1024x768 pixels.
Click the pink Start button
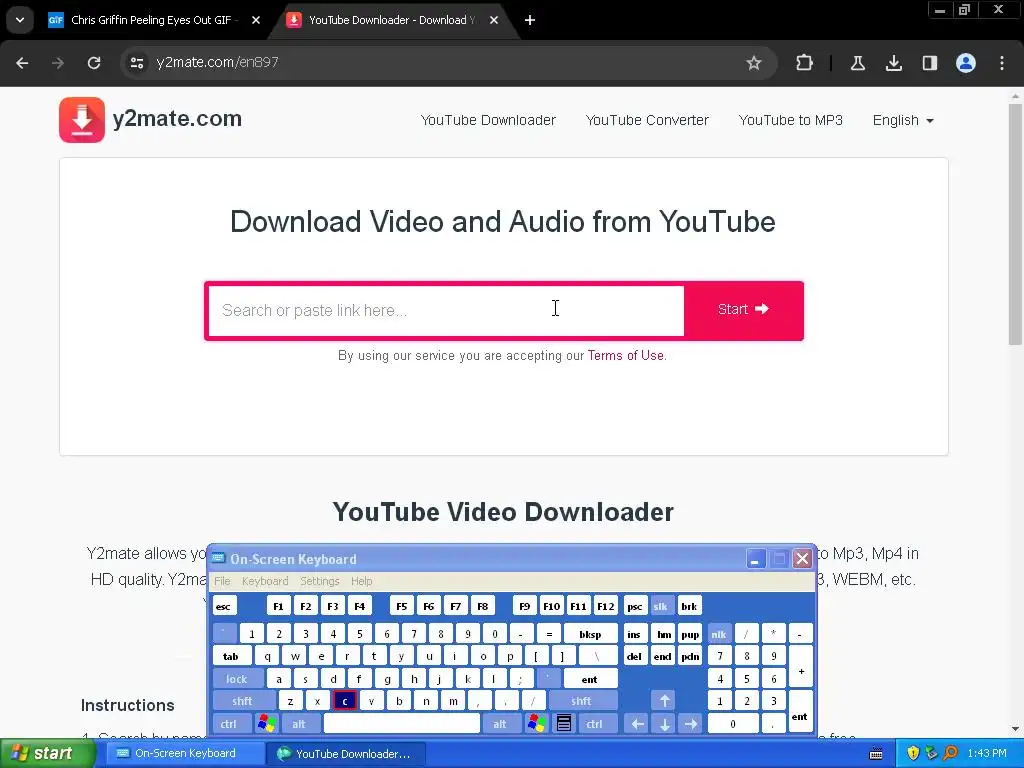click(x=743, y=310)
